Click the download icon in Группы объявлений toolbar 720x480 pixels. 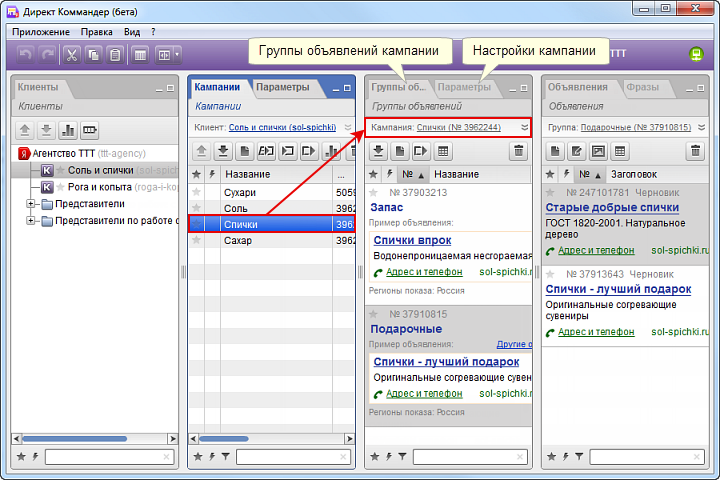[x=378, y=151]
